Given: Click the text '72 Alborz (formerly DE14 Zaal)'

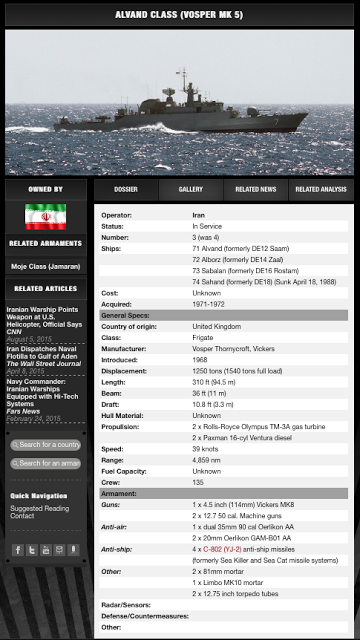Looking at the screenshot, I should 238,260.
